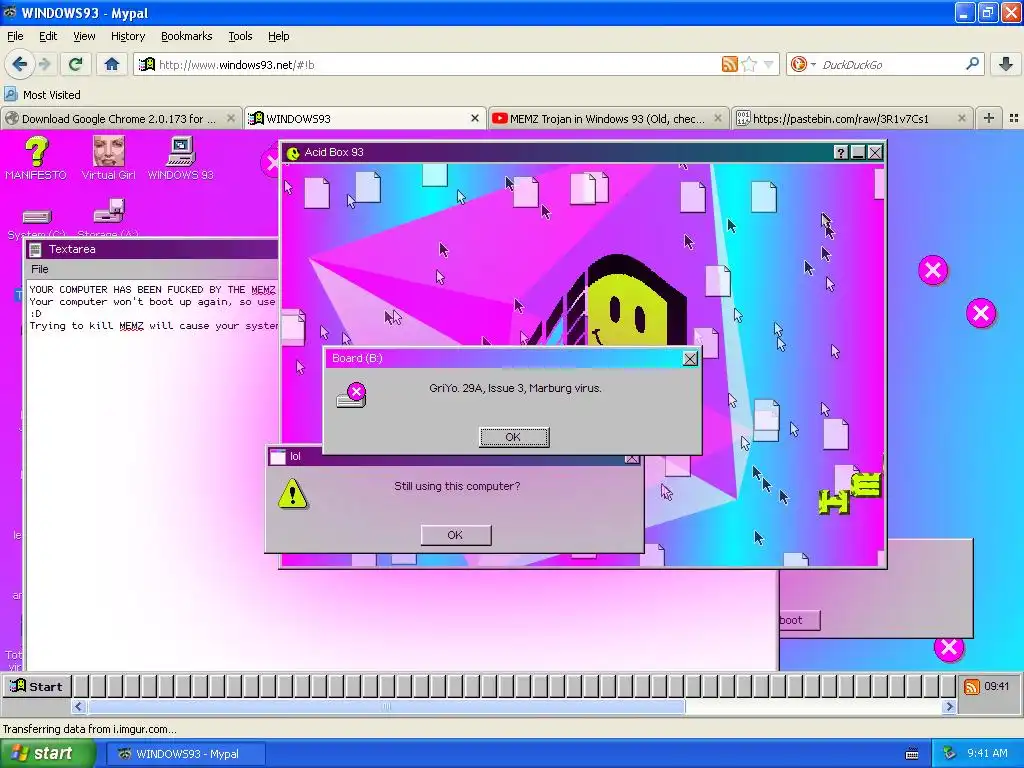
Task: Click the Windows 93 taskbar RSS icon
Action: 971,686
